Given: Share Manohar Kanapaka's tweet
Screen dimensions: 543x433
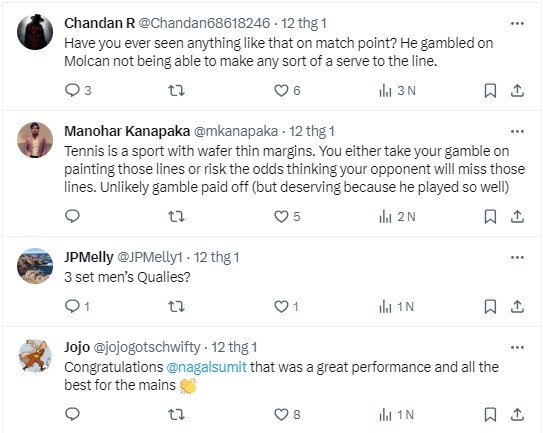Looking at the screenshot, I should (517, 216).
